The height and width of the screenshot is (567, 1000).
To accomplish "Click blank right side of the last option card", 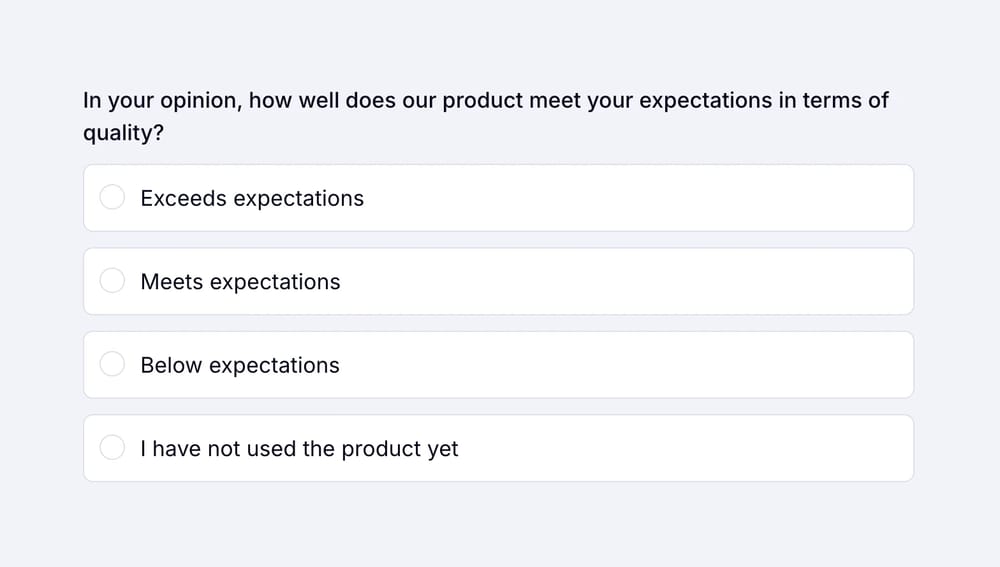I will 700,449.
